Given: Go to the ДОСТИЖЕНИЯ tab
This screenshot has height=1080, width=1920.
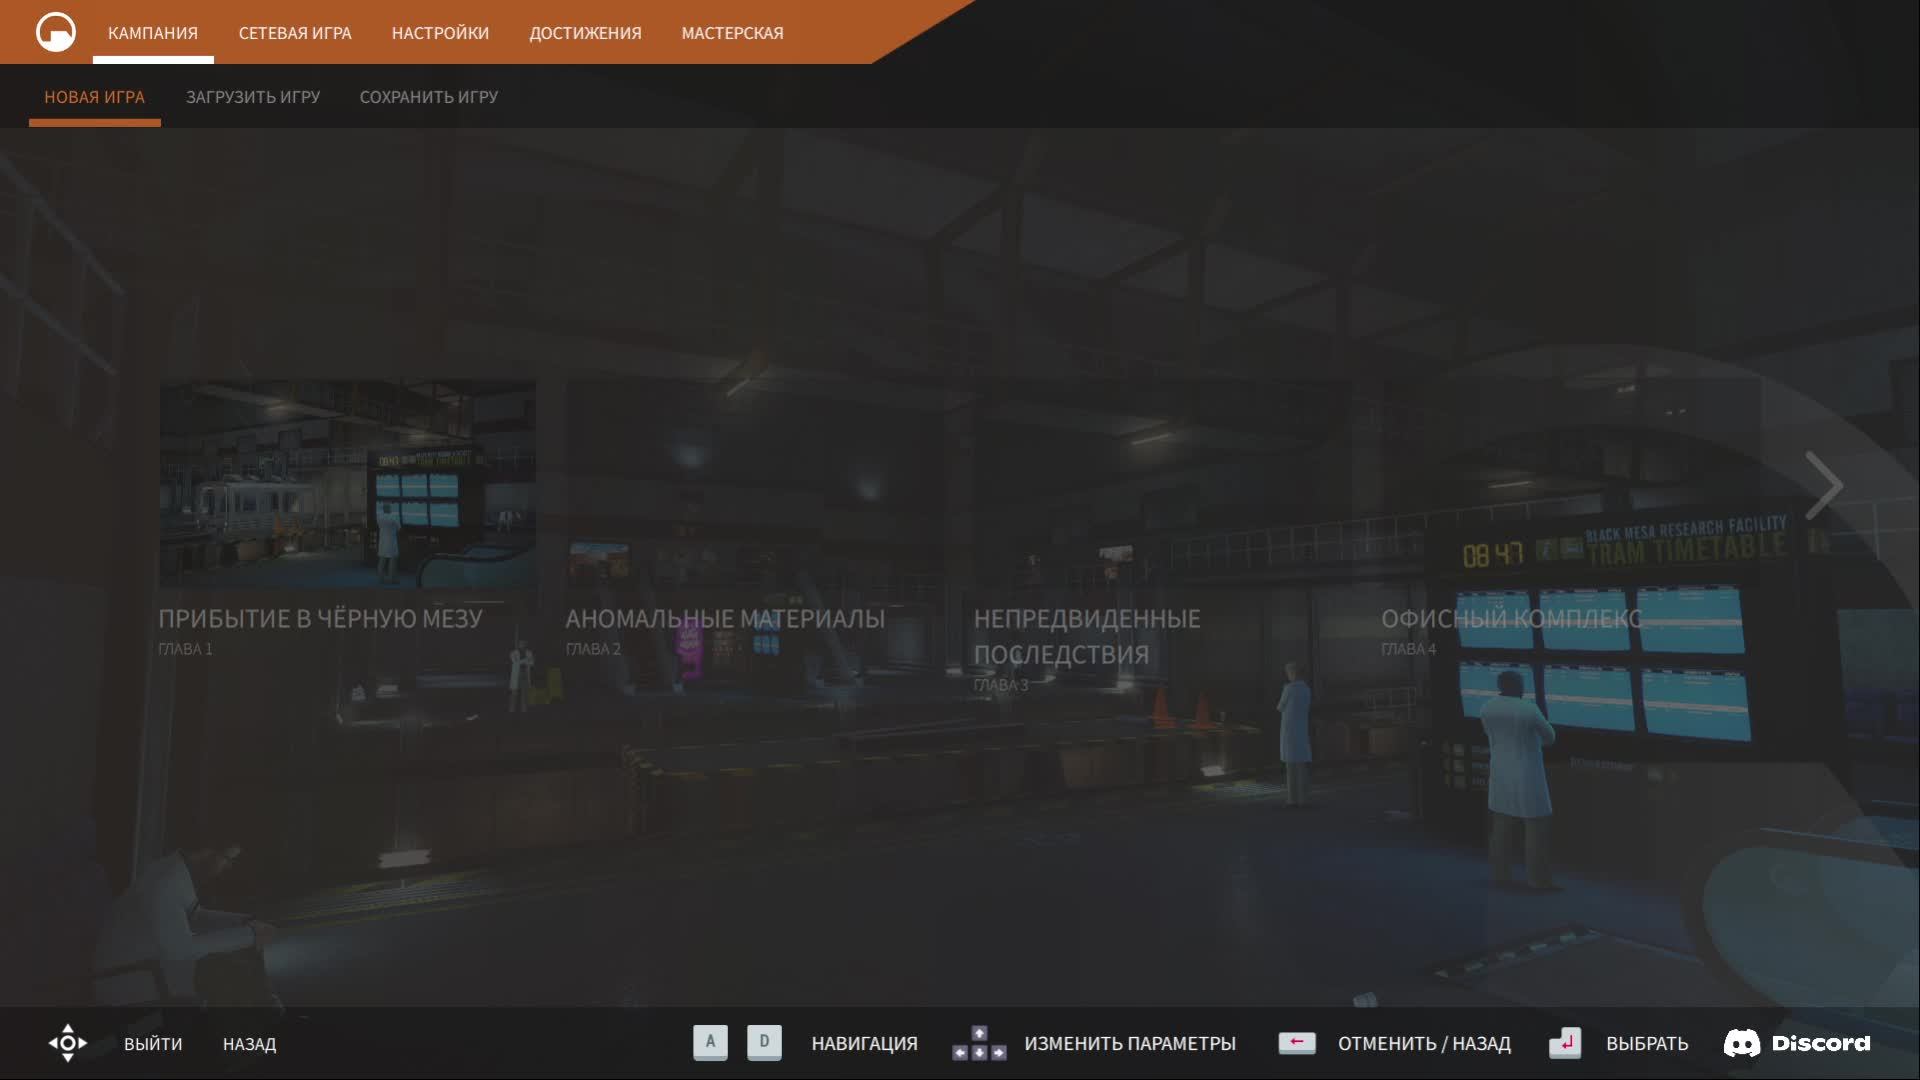Looking at the screenshot, I should [x=585, y=33].
